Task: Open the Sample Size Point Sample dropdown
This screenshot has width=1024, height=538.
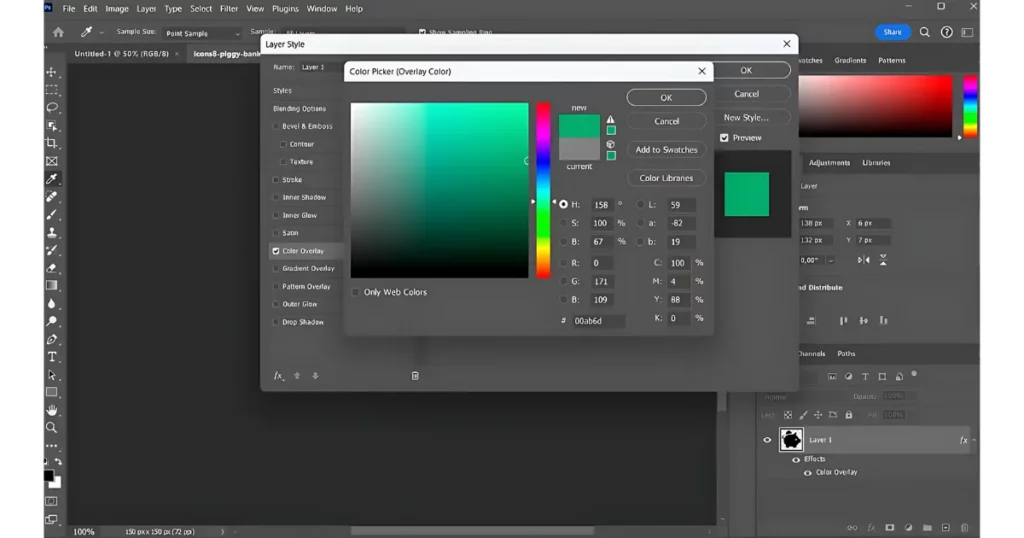Action: coord(202,33)
